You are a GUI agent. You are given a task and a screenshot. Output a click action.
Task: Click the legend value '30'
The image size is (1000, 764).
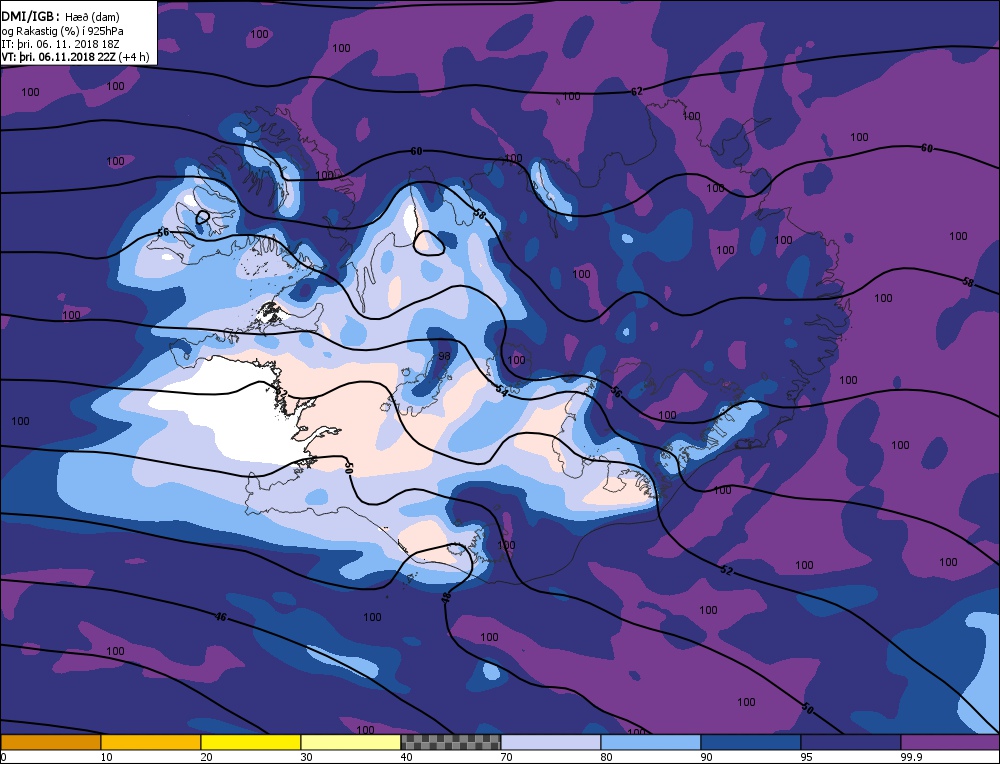coord(306,757)
